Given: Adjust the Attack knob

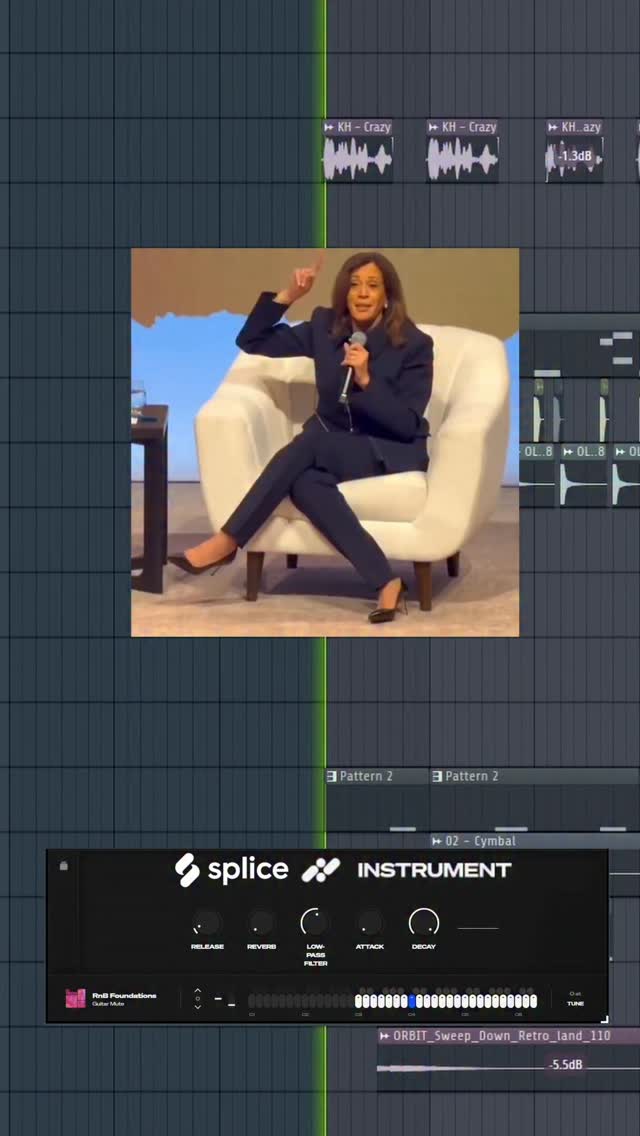Looking at the screenshot, I should click(370, 923).
